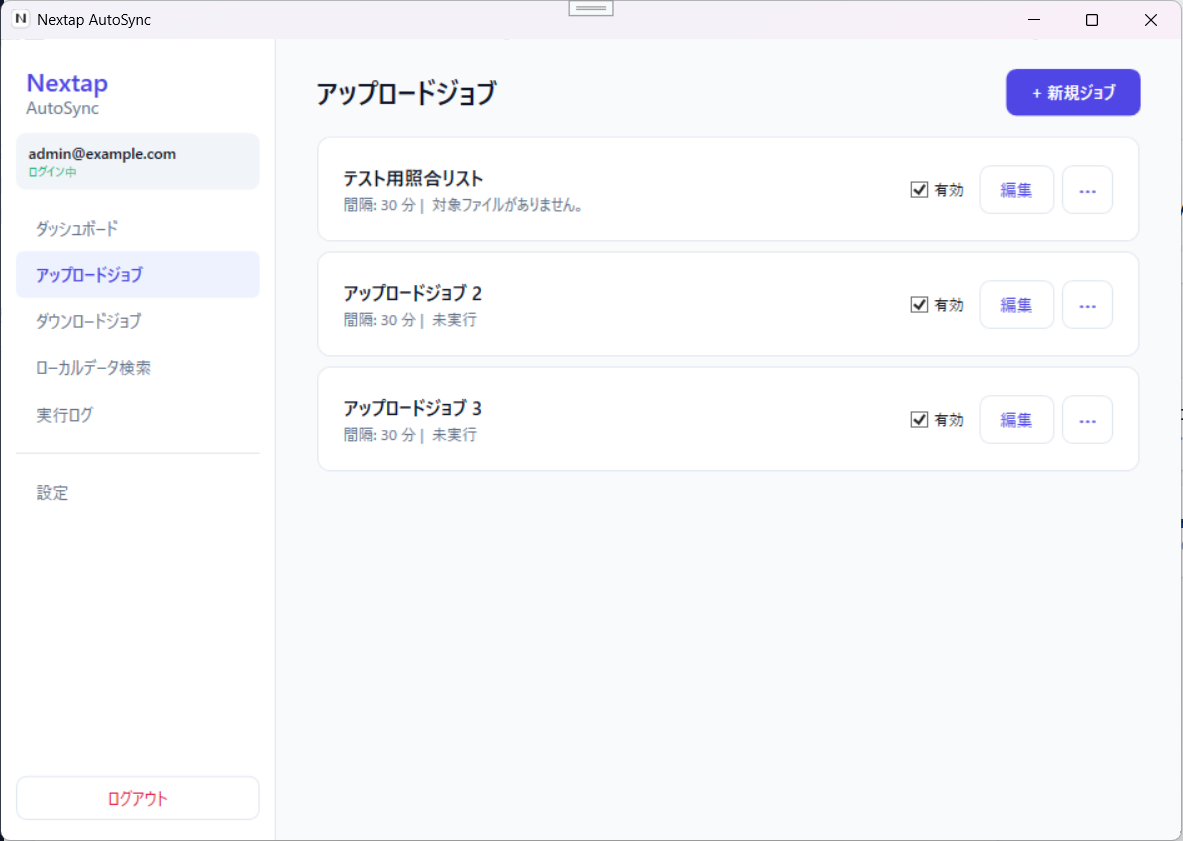Image resolution: width=1183 pixels, height=841 pixels.
Task: Minimize the Nextap AutoSync window
Action: click(1034, 20)
